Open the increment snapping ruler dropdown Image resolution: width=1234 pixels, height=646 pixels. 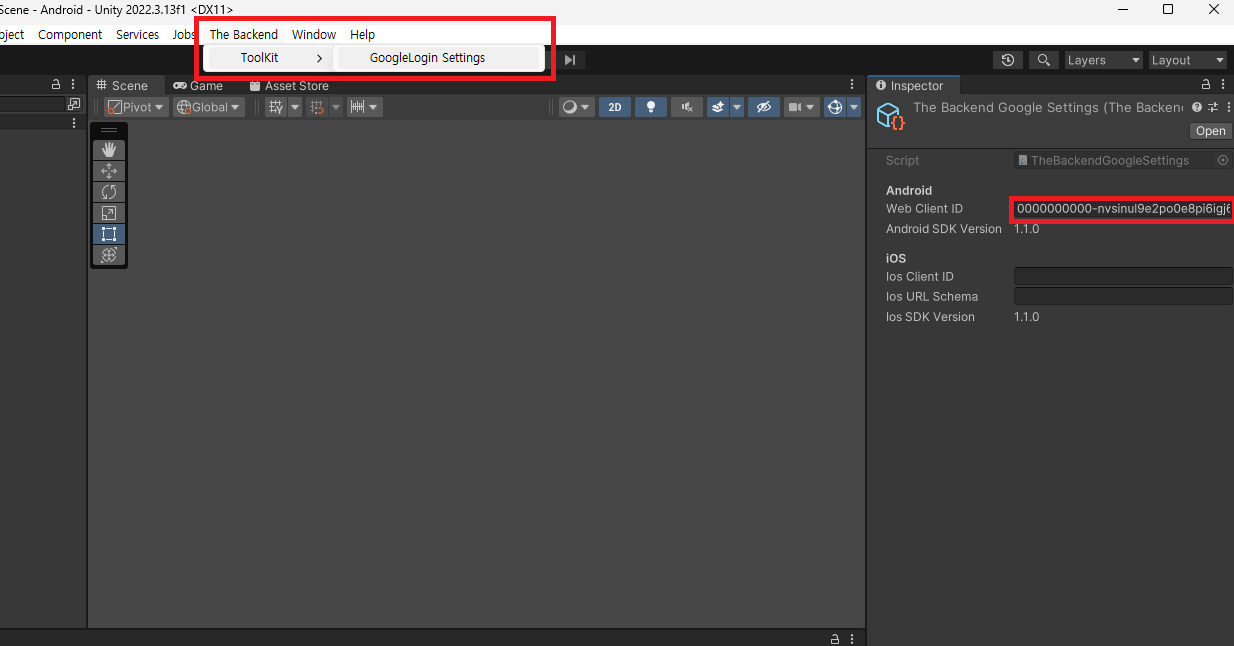364,107
